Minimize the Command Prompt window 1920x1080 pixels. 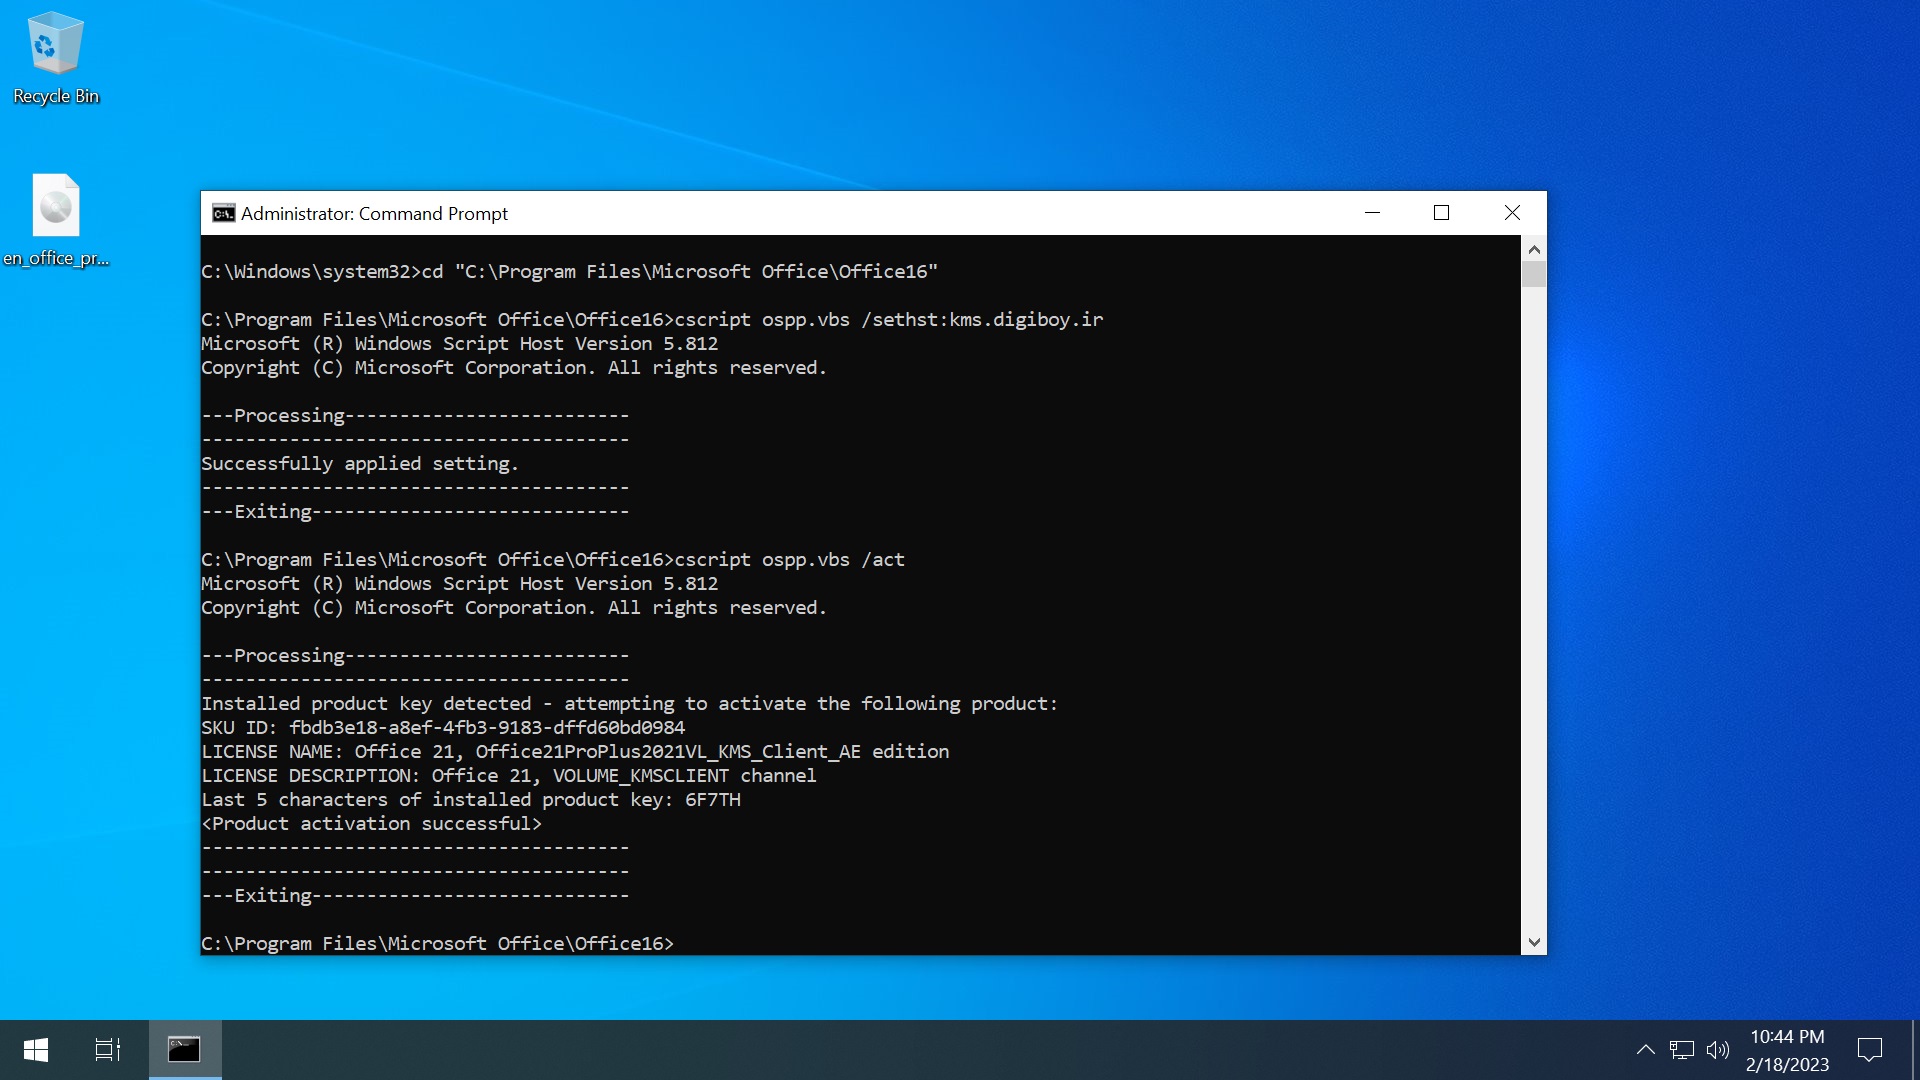(x=1372, y=213)
